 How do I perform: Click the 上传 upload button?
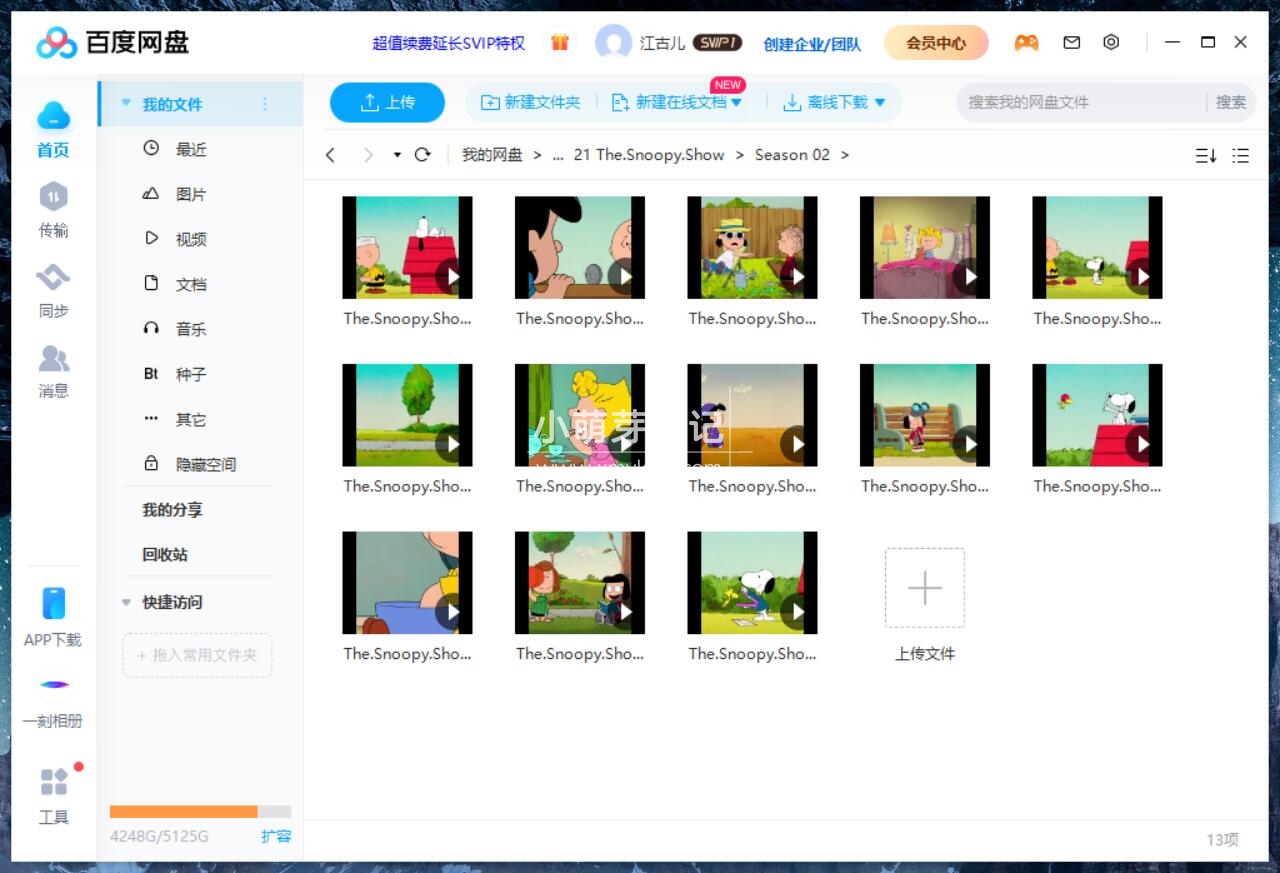(x=387, y=102)
